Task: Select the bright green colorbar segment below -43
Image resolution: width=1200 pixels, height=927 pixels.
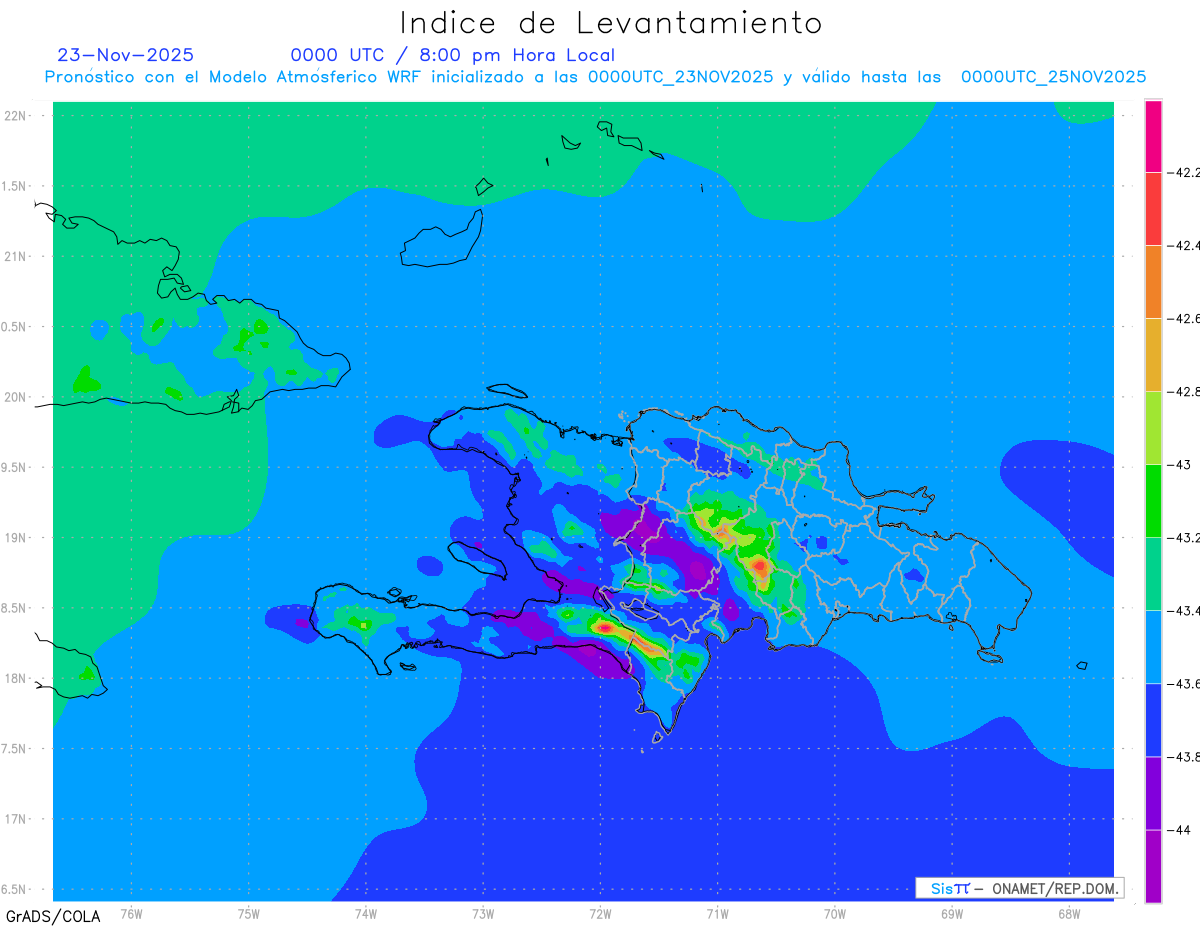Action: pos(1153,500)
